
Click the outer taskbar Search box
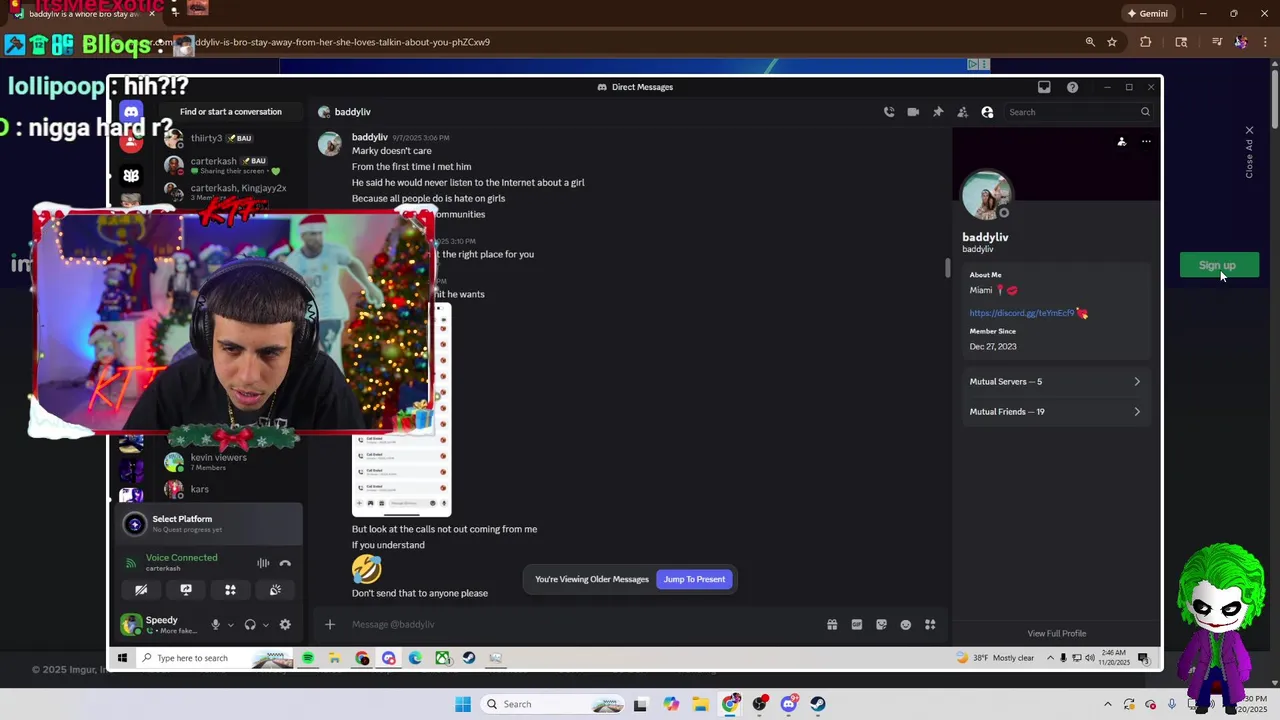click(553, 704)
